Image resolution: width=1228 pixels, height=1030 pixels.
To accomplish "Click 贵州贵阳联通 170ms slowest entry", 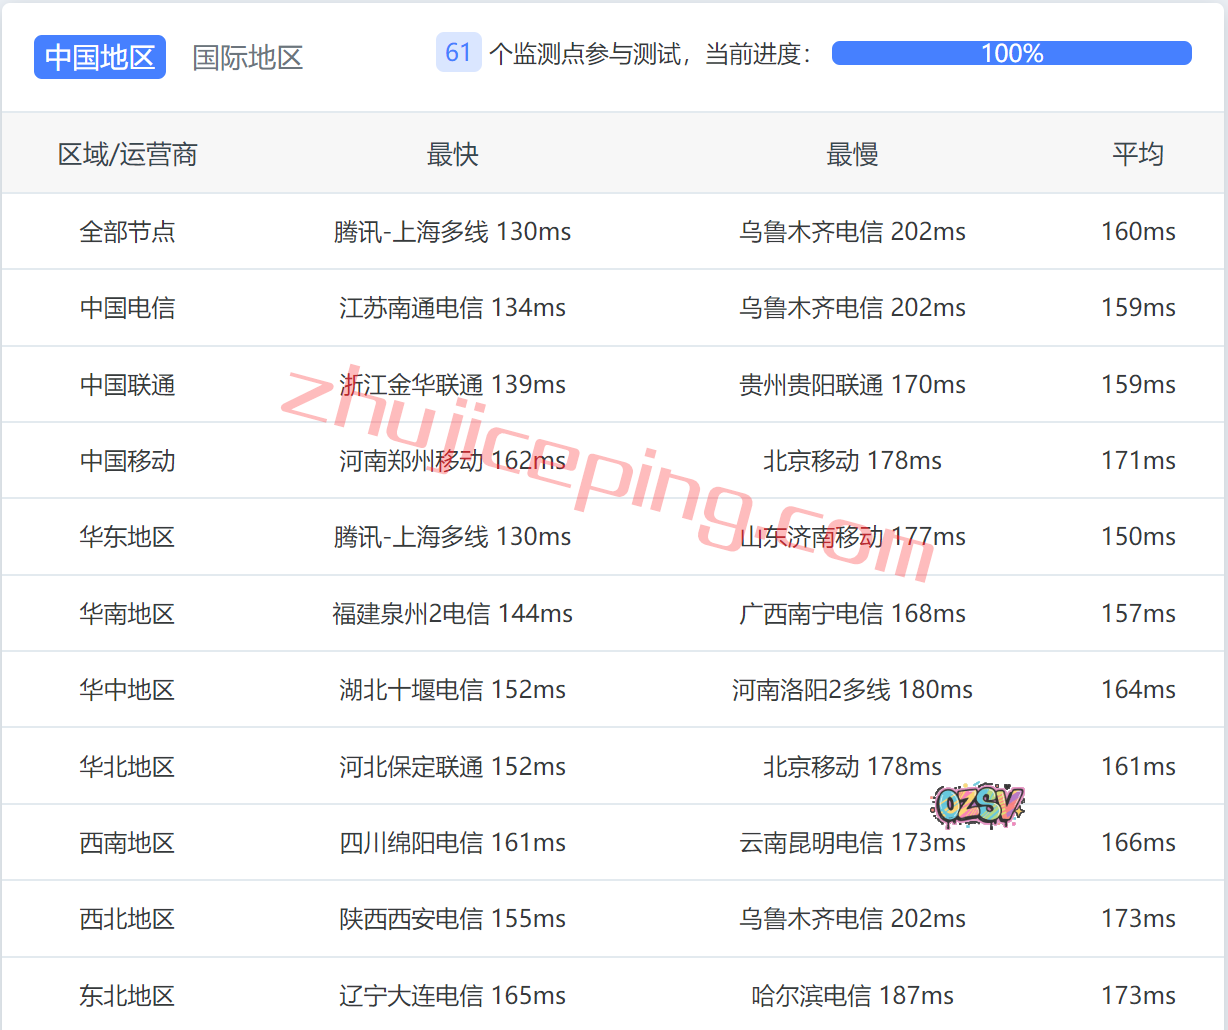I will pos(852,385).
